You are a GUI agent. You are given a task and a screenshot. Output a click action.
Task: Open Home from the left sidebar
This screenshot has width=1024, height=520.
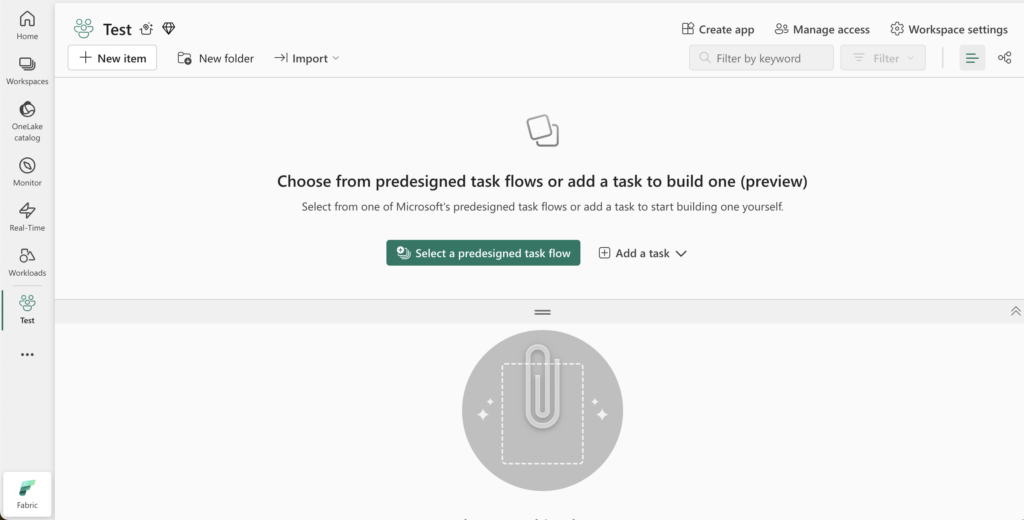coord(27,25)
